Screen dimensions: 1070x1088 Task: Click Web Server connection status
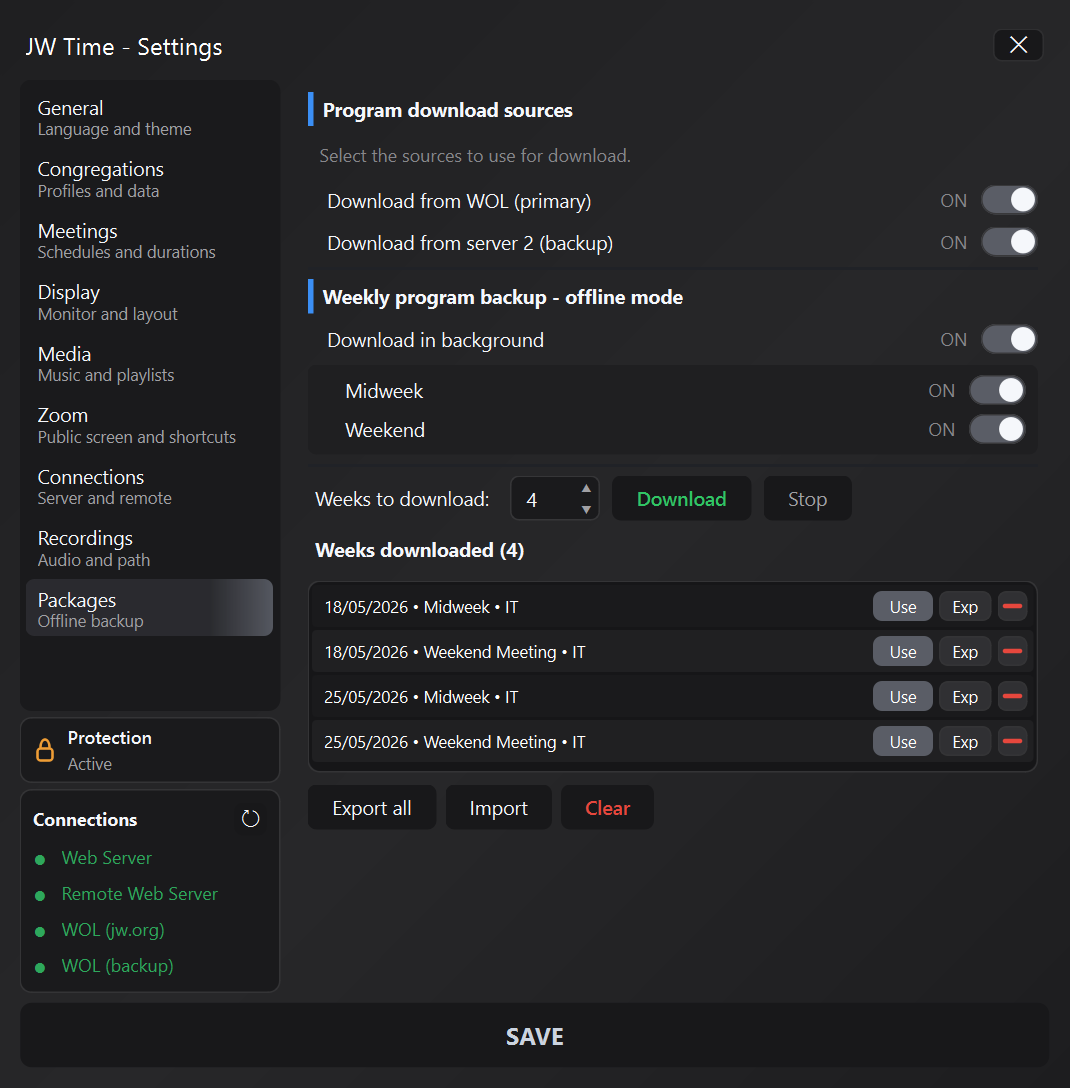[x=106, y=858]
